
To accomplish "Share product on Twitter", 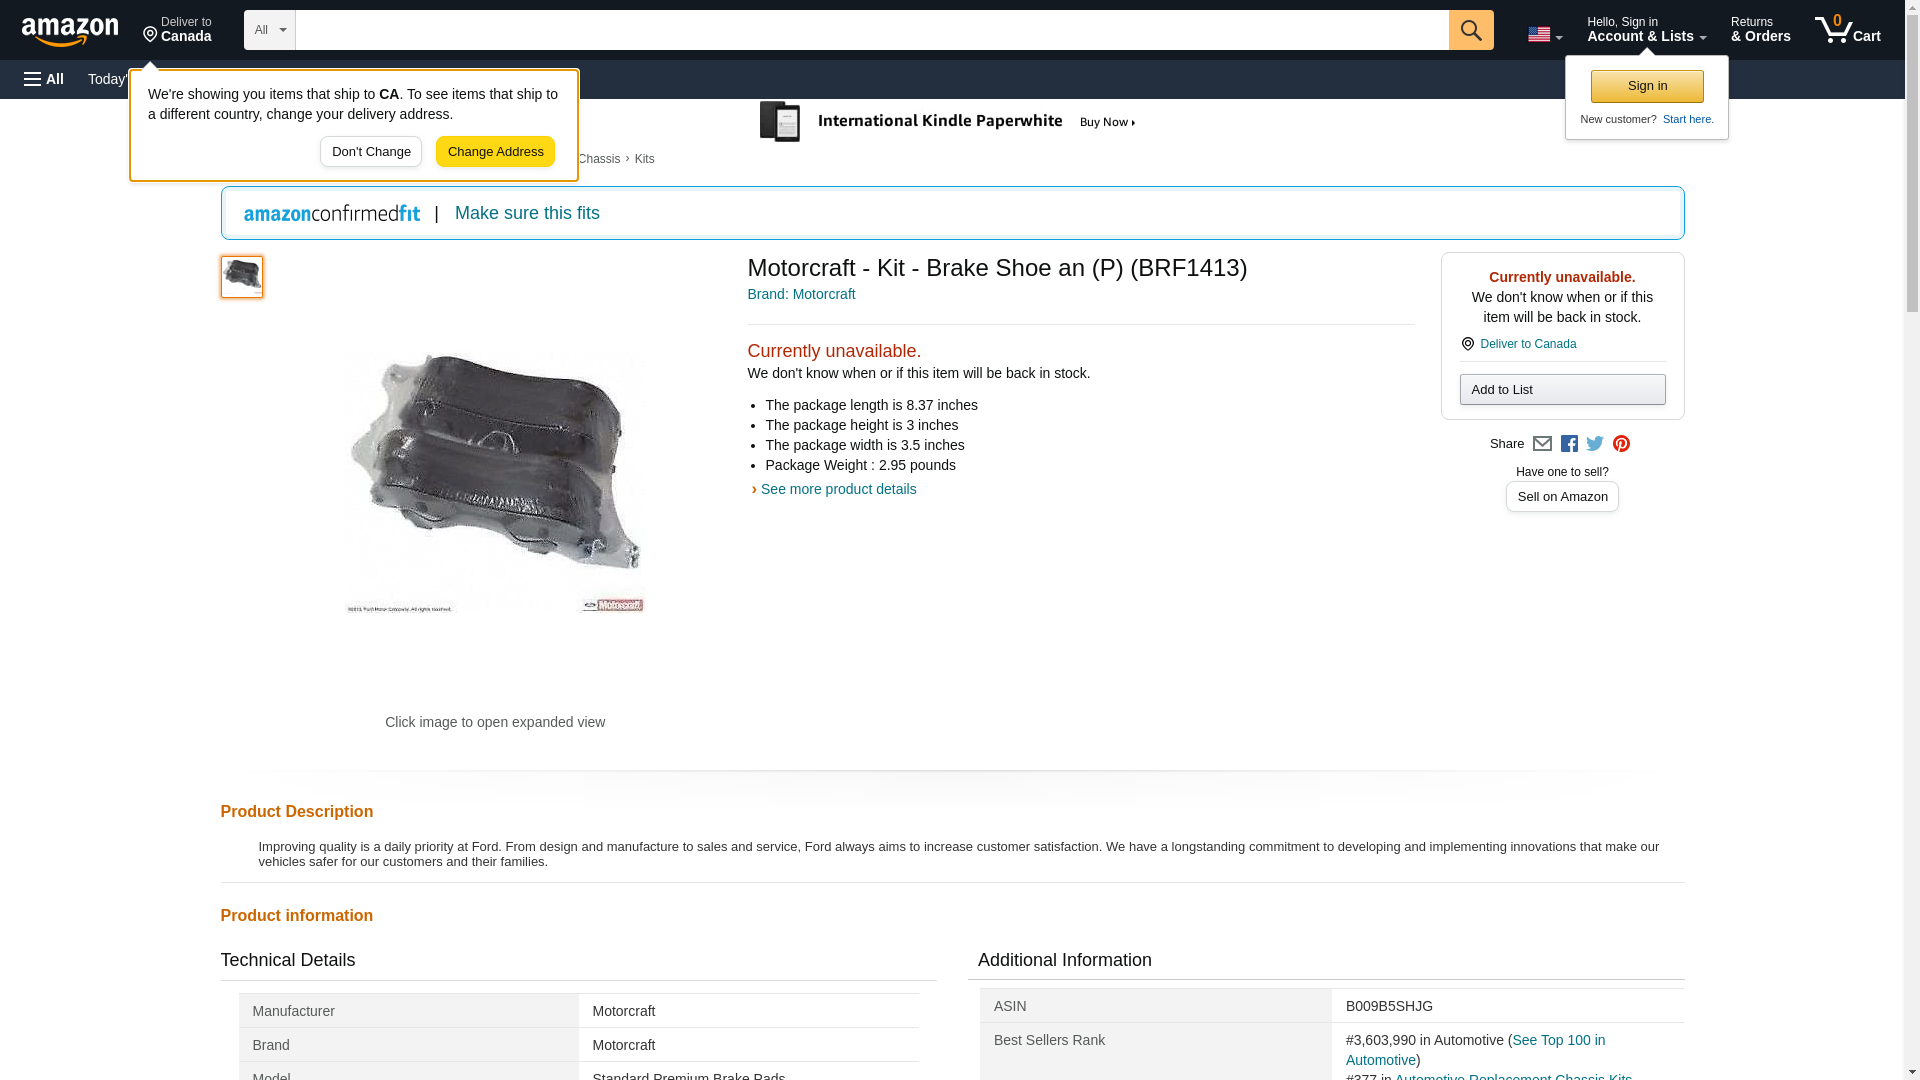I will pos(1595,444).
